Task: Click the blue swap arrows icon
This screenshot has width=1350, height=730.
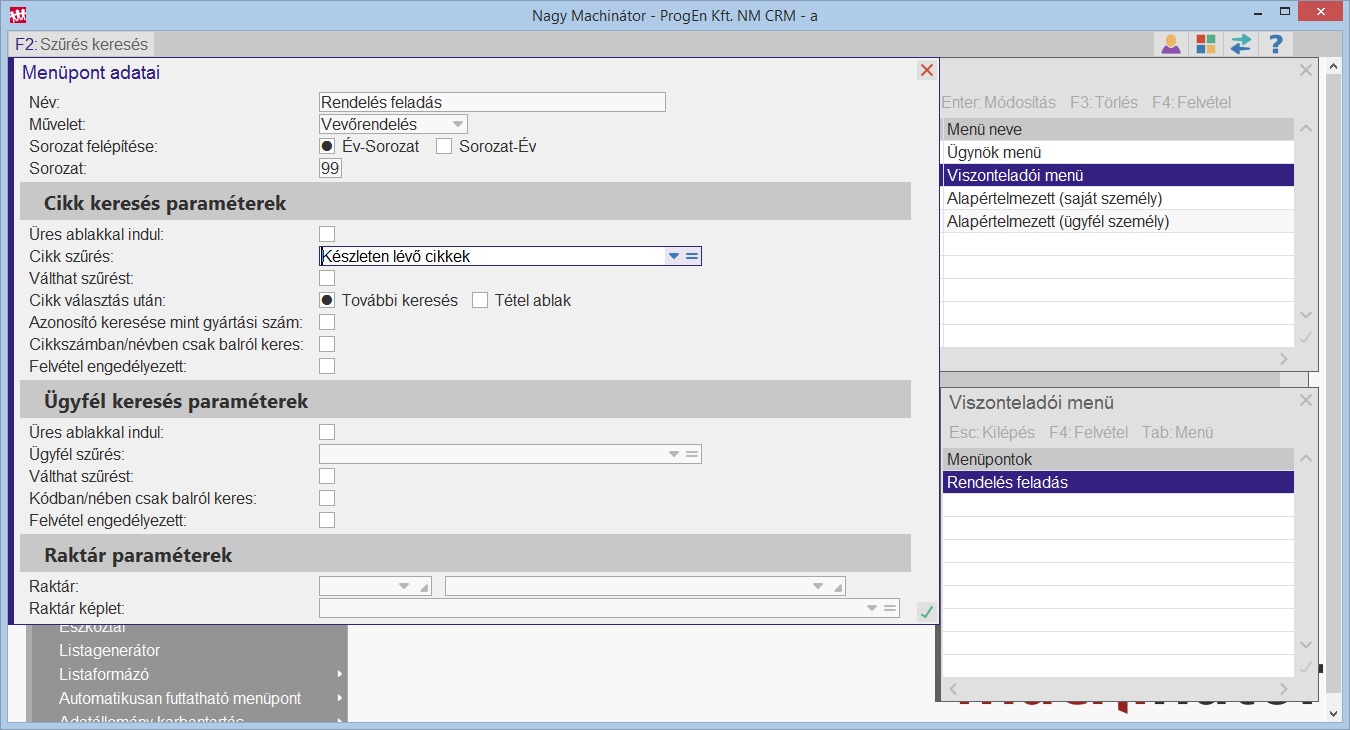Action: (1241, 44)
